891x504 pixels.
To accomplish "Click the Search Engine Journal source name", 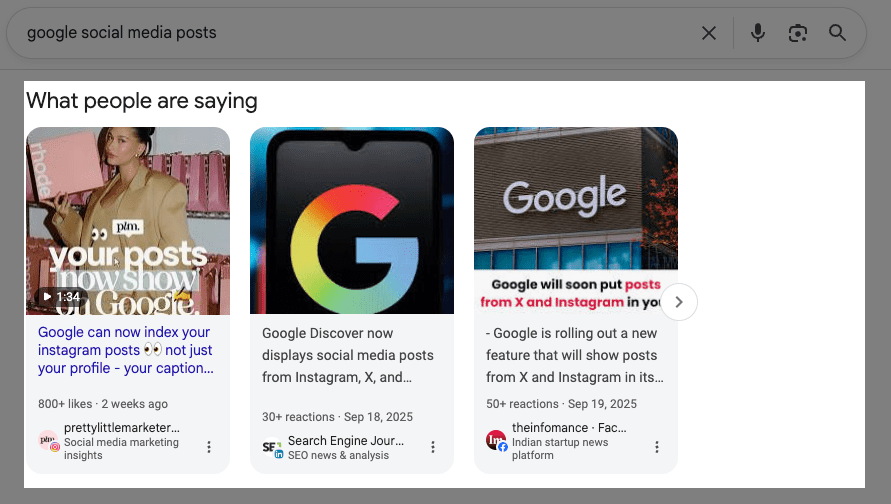I will [x=346, y=440].
